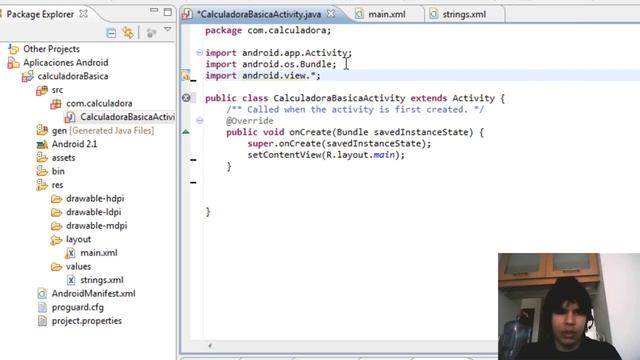Select the layout folder

(x=78, y=239)
